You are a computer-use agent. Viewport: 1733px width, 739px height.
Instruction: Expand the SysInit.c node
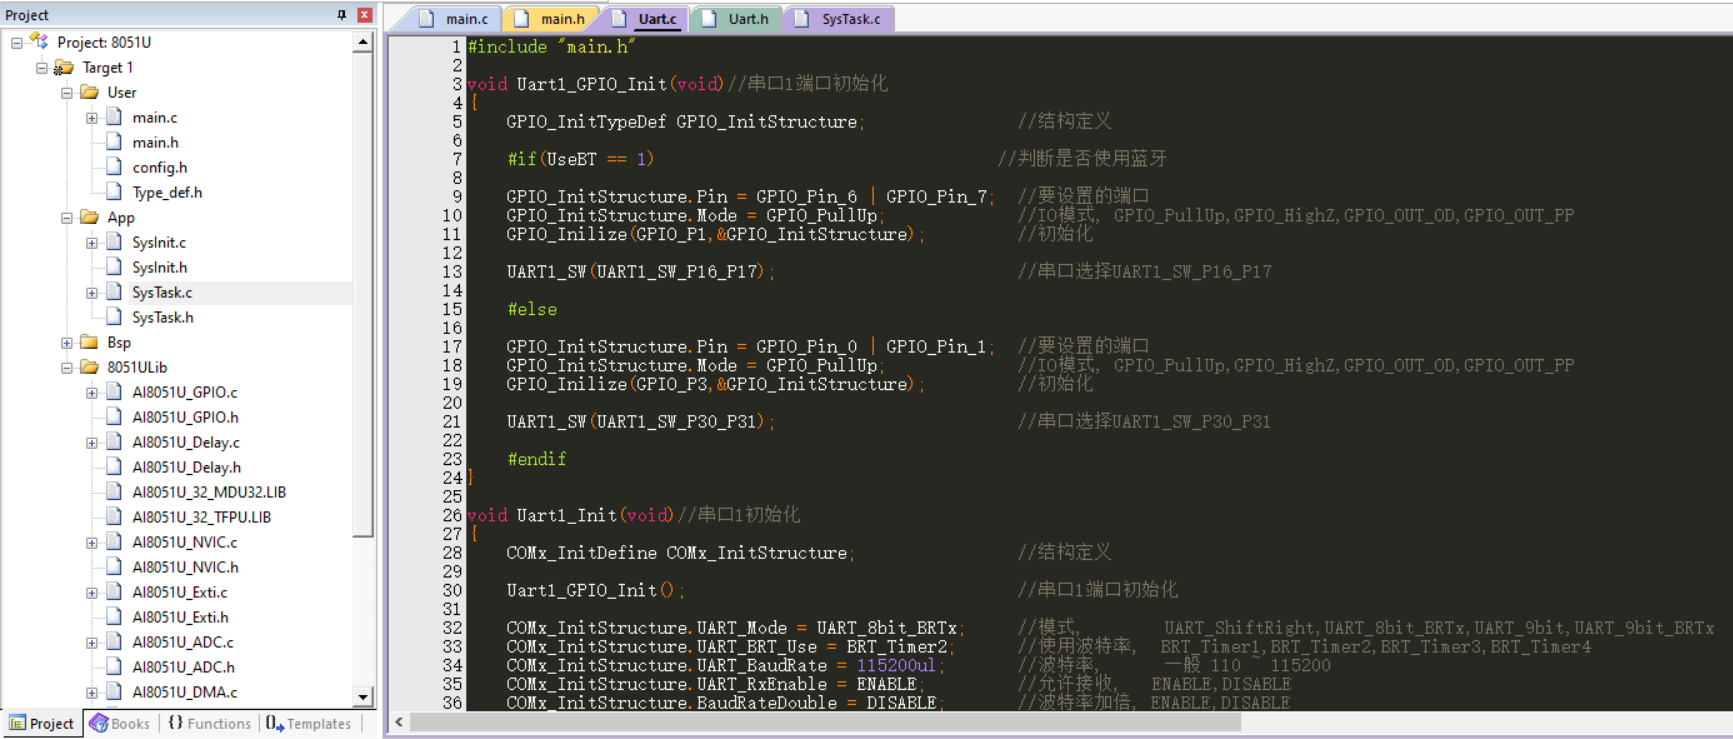pyautogui.click(x=92, y=243)
